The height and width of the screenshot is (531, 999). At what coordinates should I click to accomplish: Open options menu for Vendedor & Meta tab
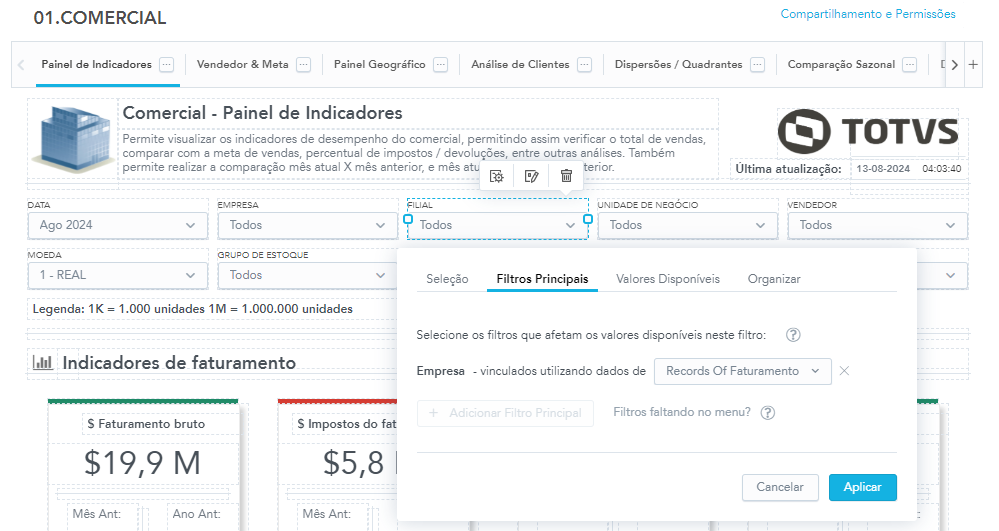pyautogui.click(x=303, y=64)
